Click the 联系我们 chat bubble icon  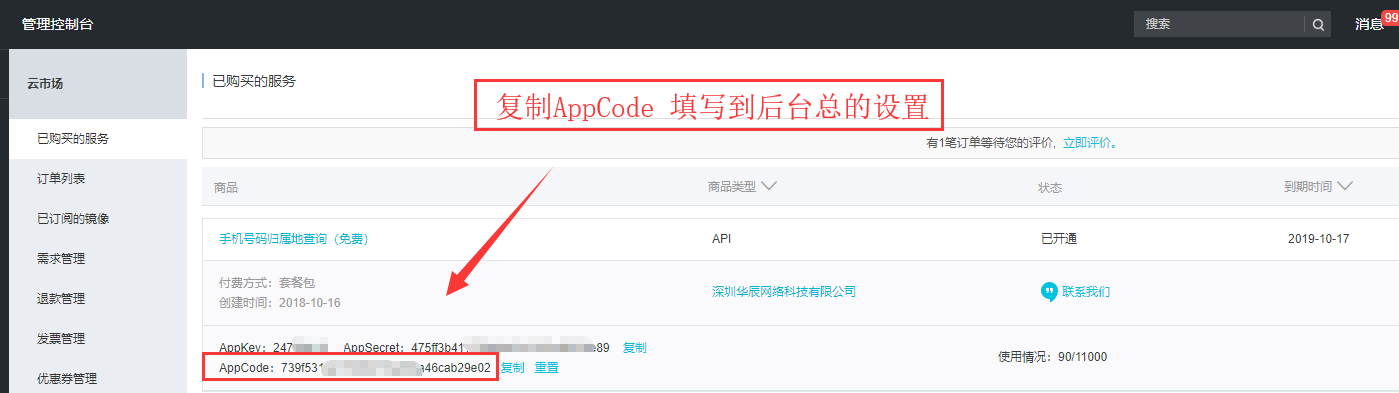(x=1049, y=292)
